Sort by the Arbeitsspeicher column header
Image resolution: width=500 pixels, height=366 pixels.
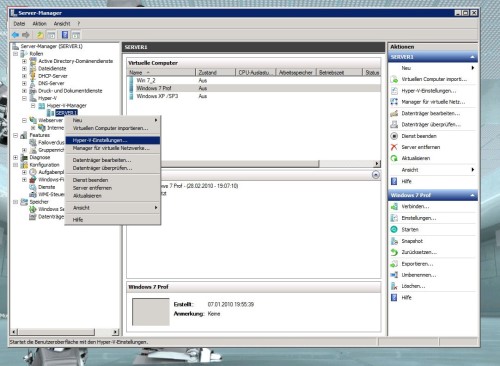pyautogui.click(x=296, y=72)
